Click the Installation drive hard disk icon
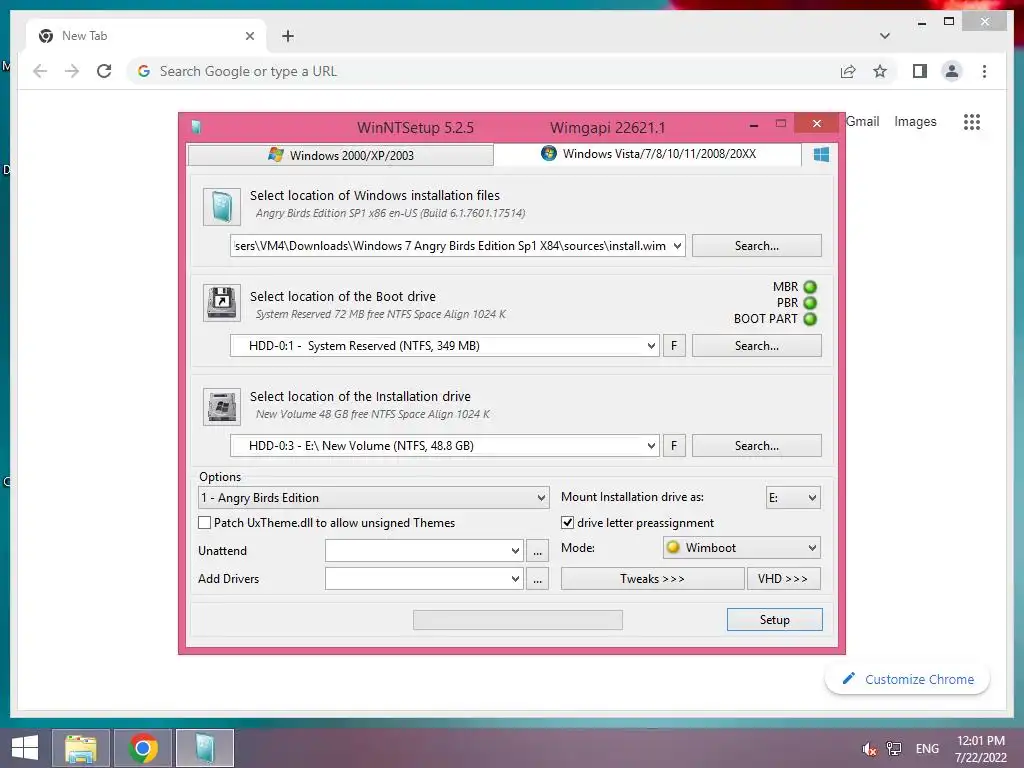The height and width of the screenshot is (768, 1024). point(221,406)
